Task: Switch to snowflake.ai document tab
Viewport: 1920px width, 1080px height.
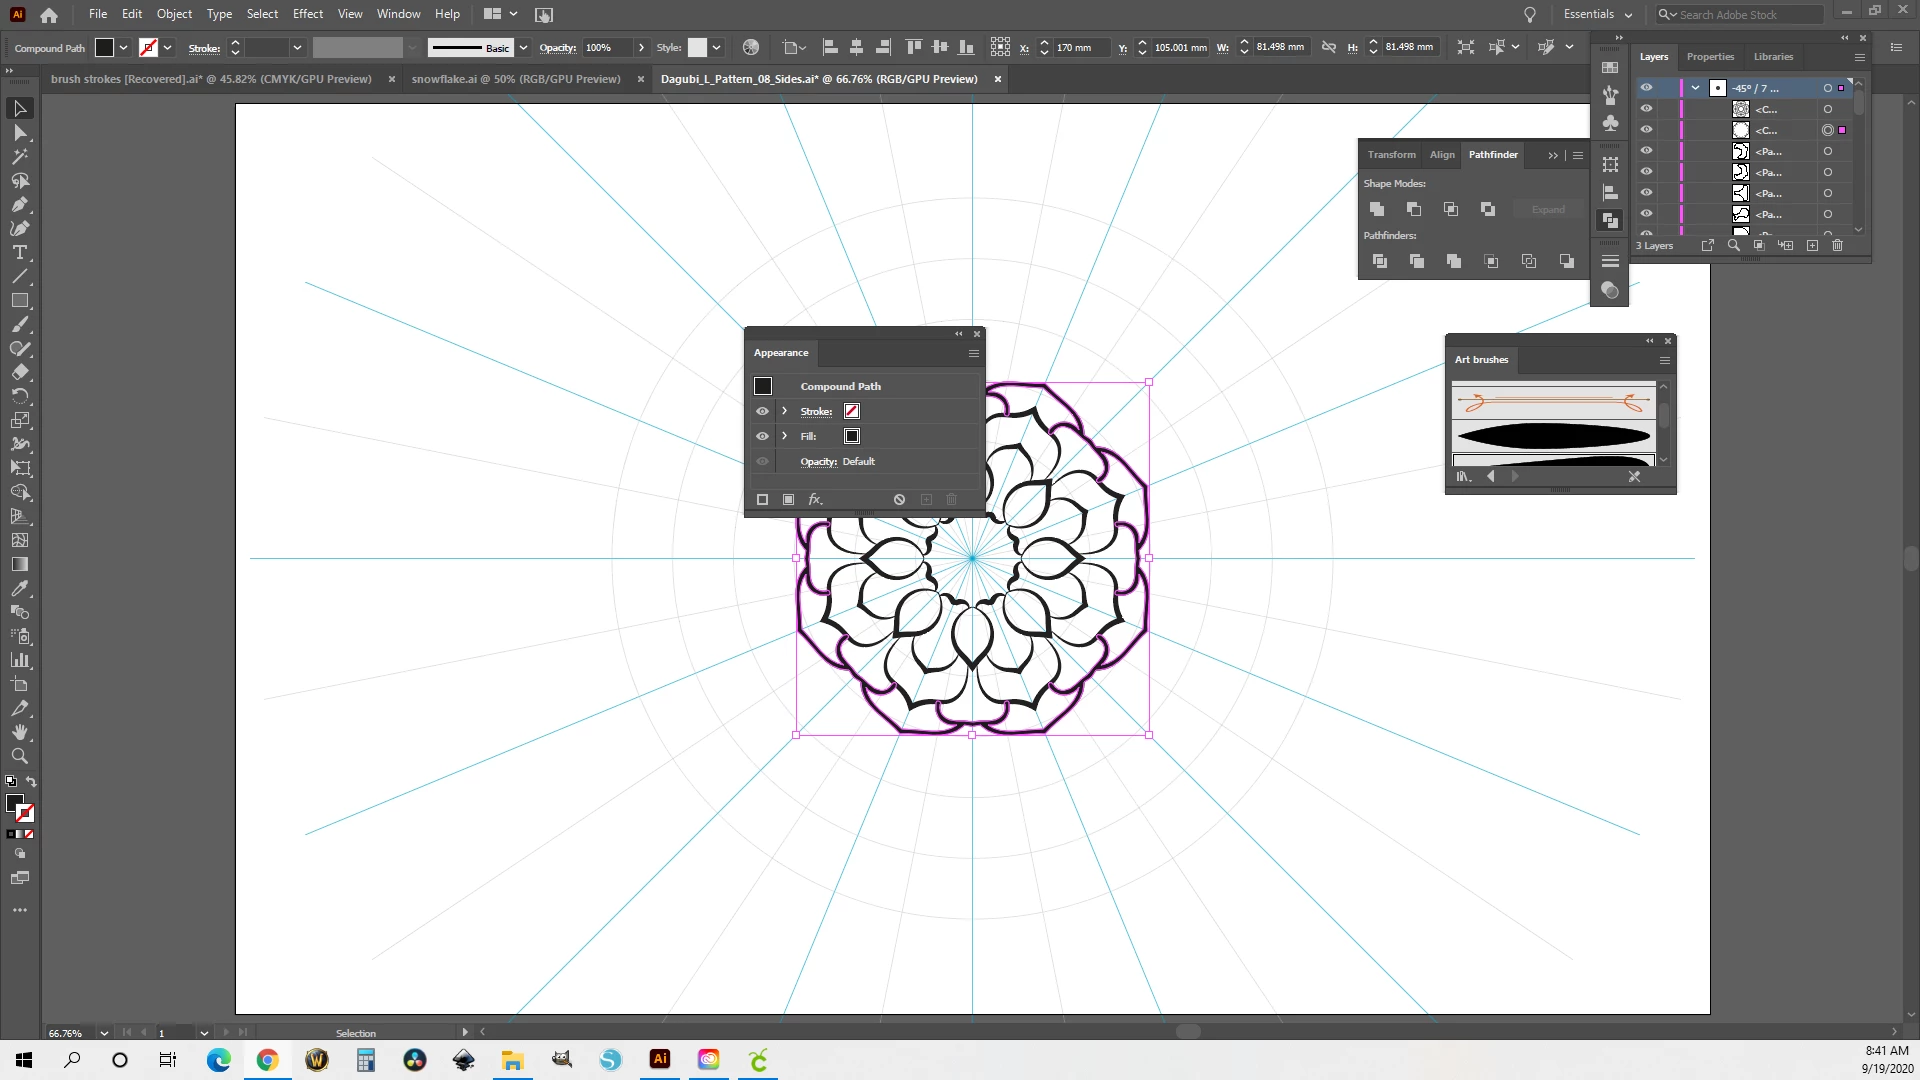Action: (x=516, y=79)
